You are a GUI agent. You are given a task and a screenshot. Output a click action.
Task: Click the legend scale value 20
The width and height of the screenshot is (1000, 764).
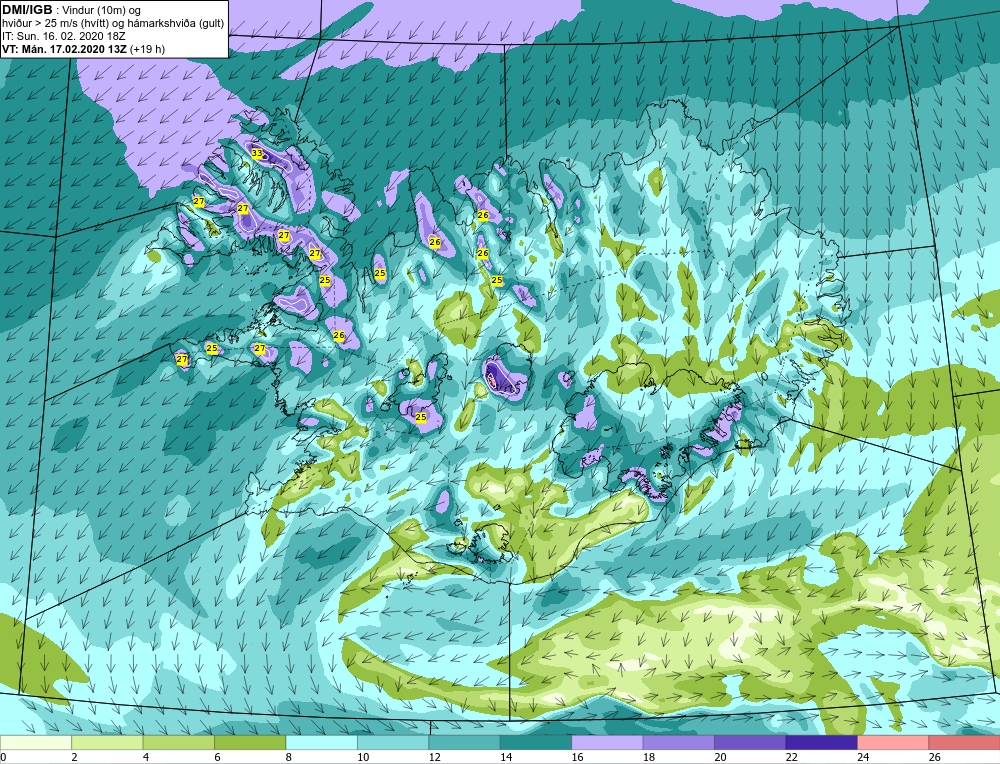720,758
